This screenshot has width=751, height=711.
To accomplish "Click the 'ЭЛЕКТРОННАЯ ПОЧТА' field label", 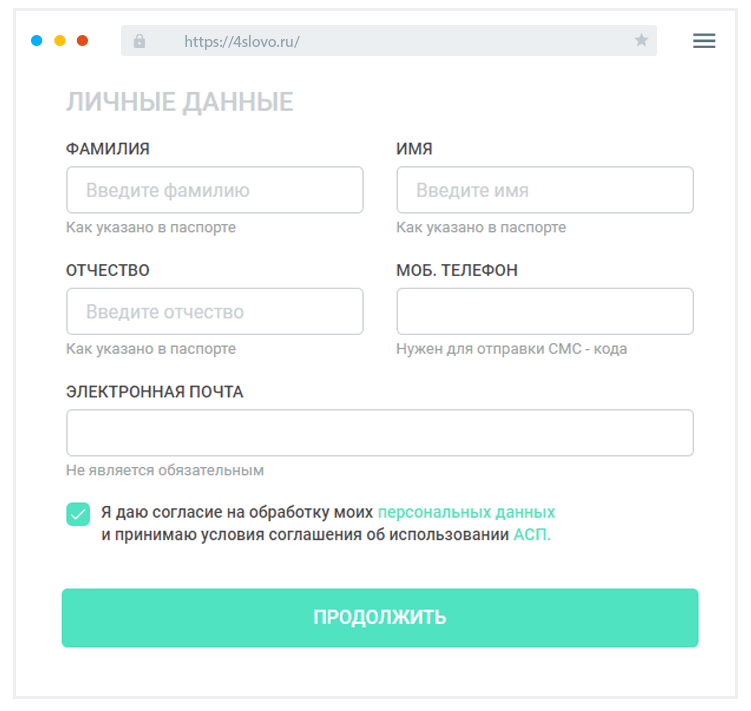I will point(155,392).
